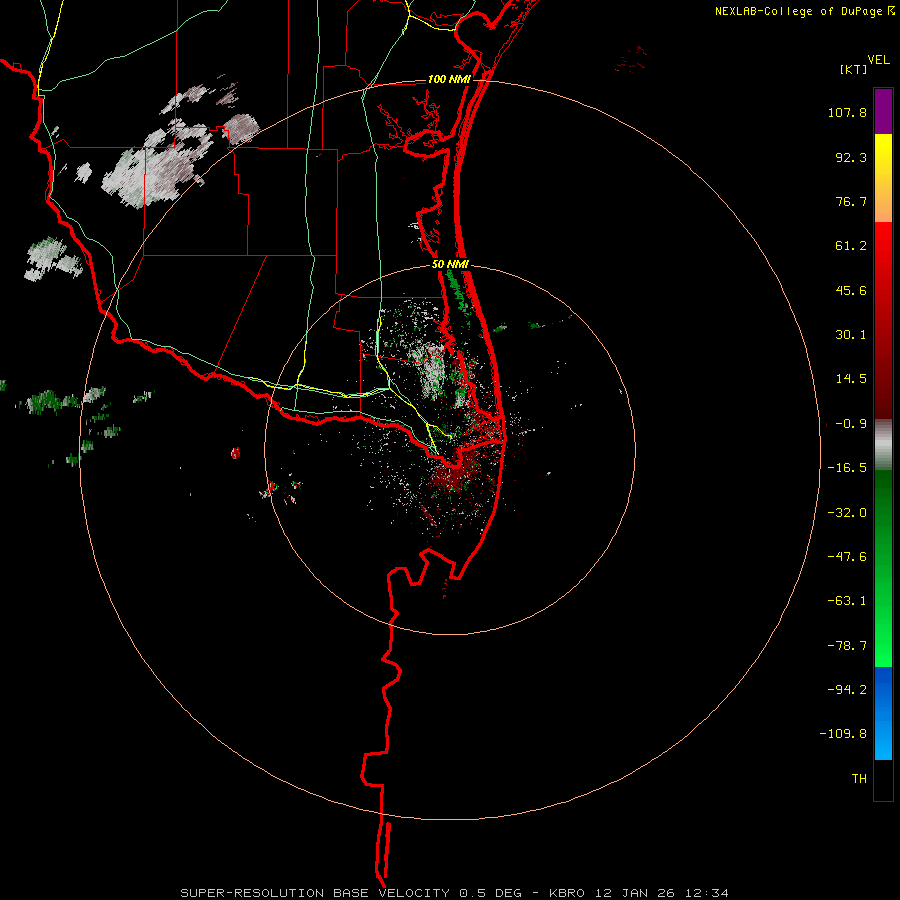Click the Super-Resolution Base Velocity caption
This screenshot has width=900, height=900.
tap(455, 893)
